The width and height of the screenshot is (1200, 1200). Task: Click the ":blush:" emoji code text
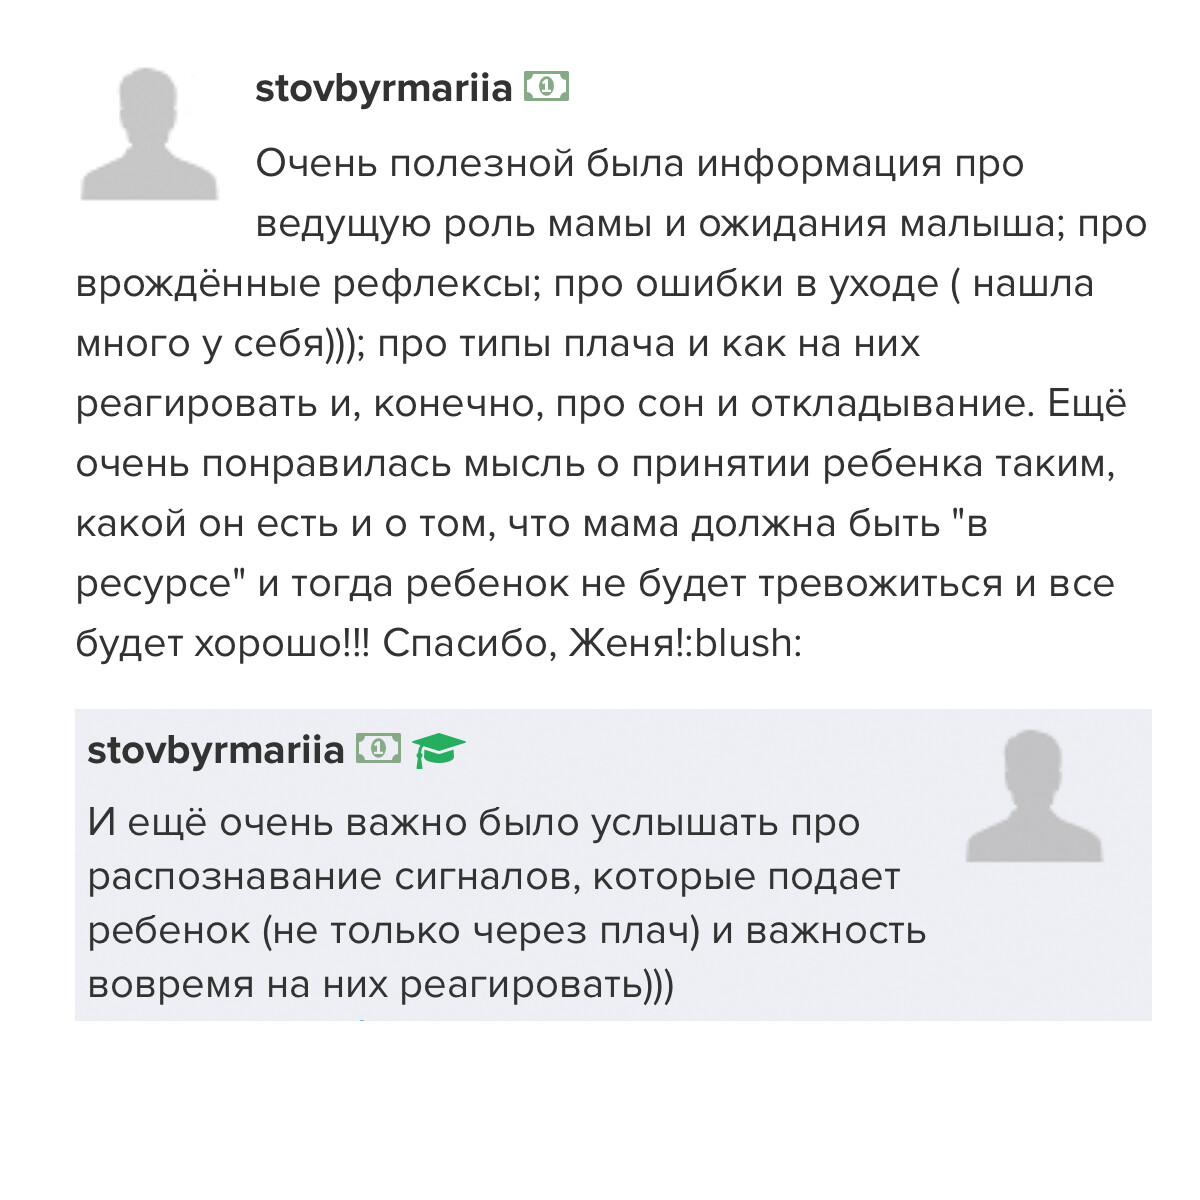click(x=748, y=643)
